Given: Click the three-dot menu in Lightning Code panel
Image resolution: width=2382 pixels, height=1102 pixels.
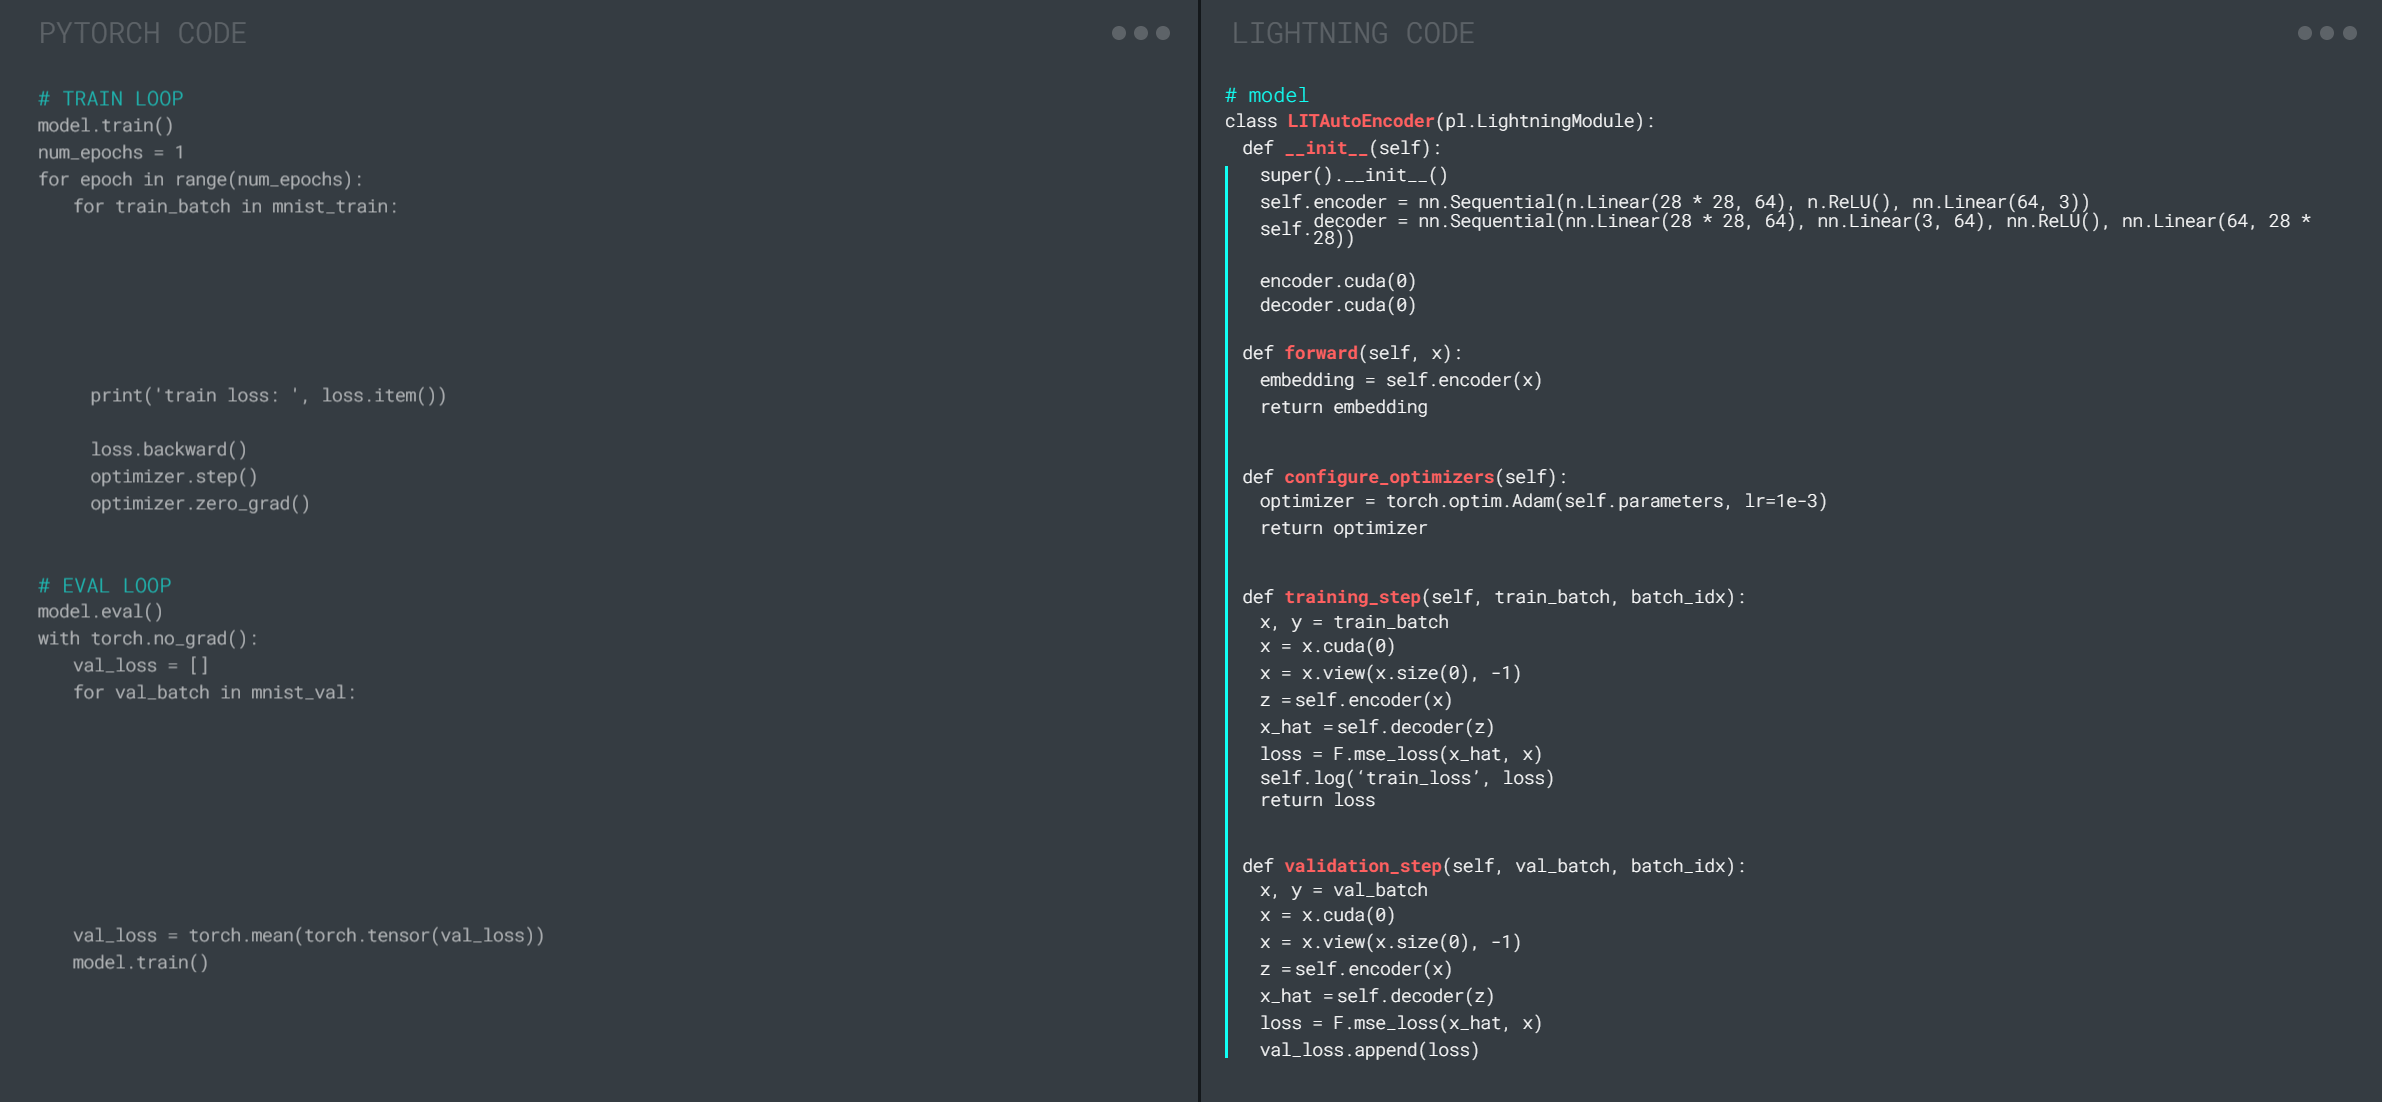Looking at the screenshot, I should (2326, 33).
